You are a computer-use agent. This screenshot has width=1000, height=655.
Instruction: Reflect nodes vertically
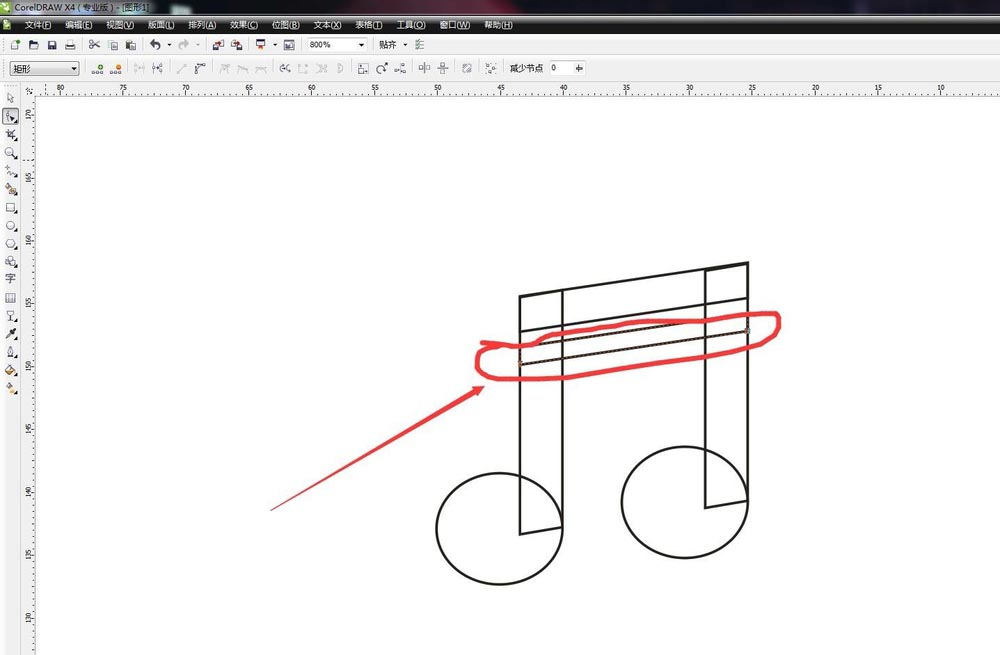pyautogui.click(x=443, y=68)
